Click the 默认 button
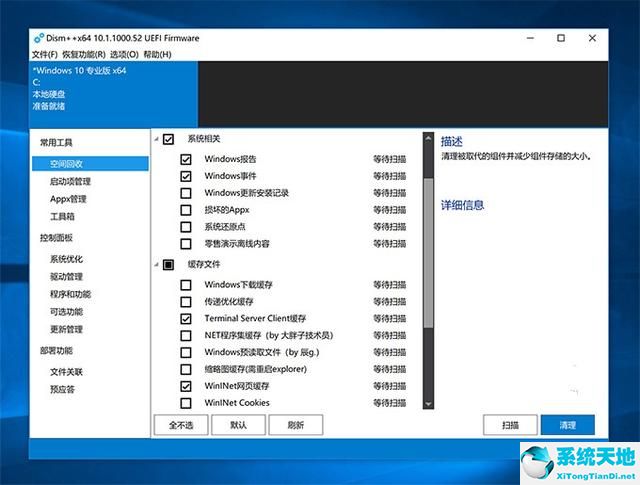Screen dimensions: 640x485 pyautogui.click(x=238, y=425)
